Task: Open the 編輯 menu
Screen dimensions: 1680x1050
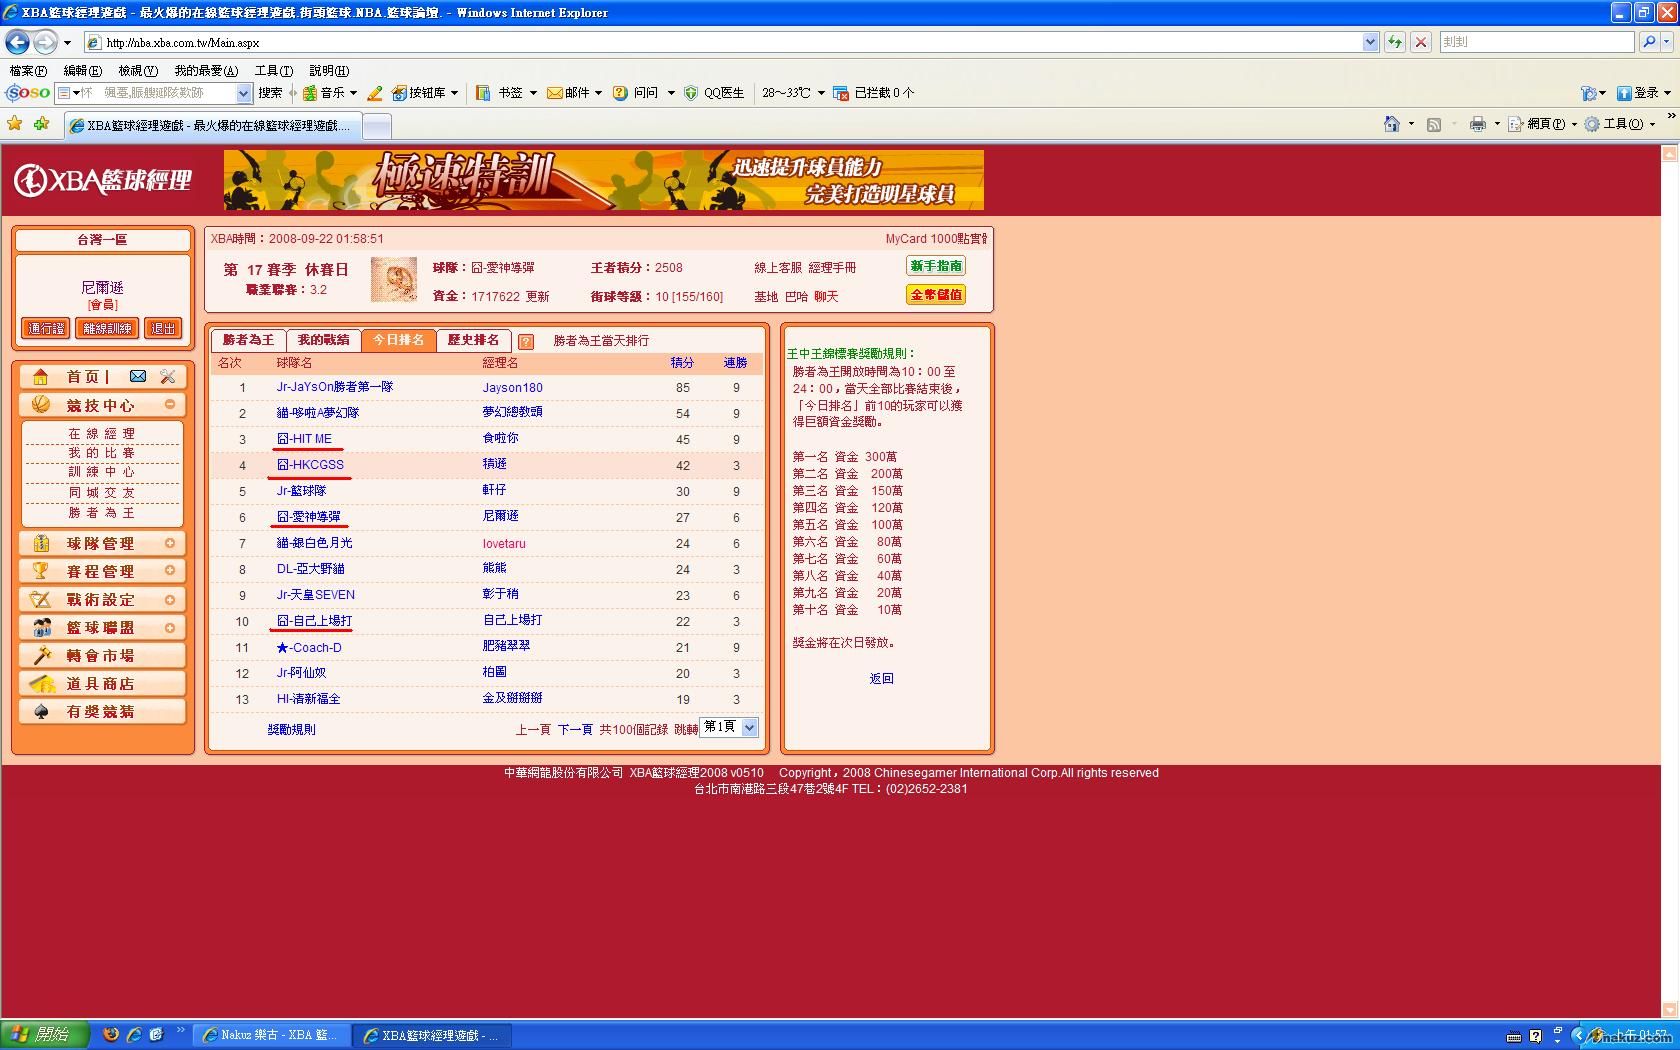Action: pyautogui.click(x=82, y=71)
